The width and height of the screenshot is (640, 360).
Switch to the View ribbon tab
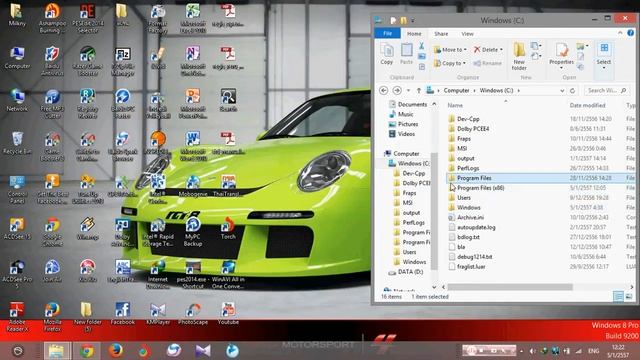pyautogui.click(x=467, y=34)
